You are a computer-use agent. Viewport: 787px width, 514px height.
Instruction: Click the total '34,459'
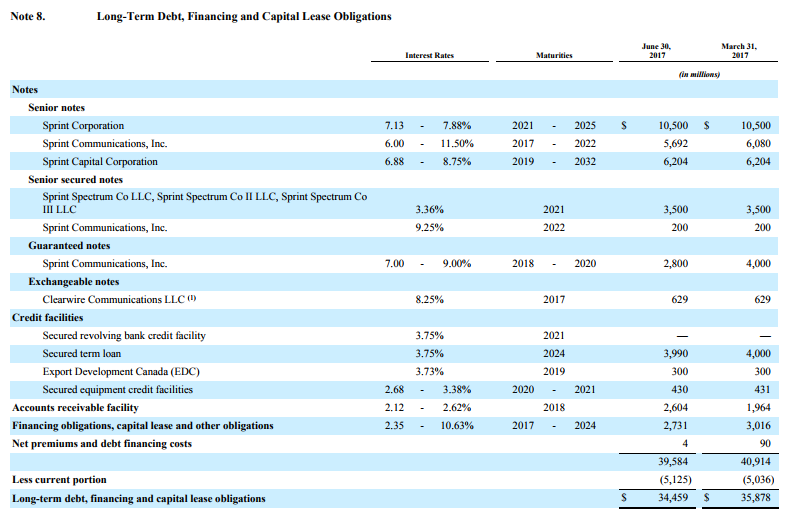pyautogui.click(x=673, y=498)
